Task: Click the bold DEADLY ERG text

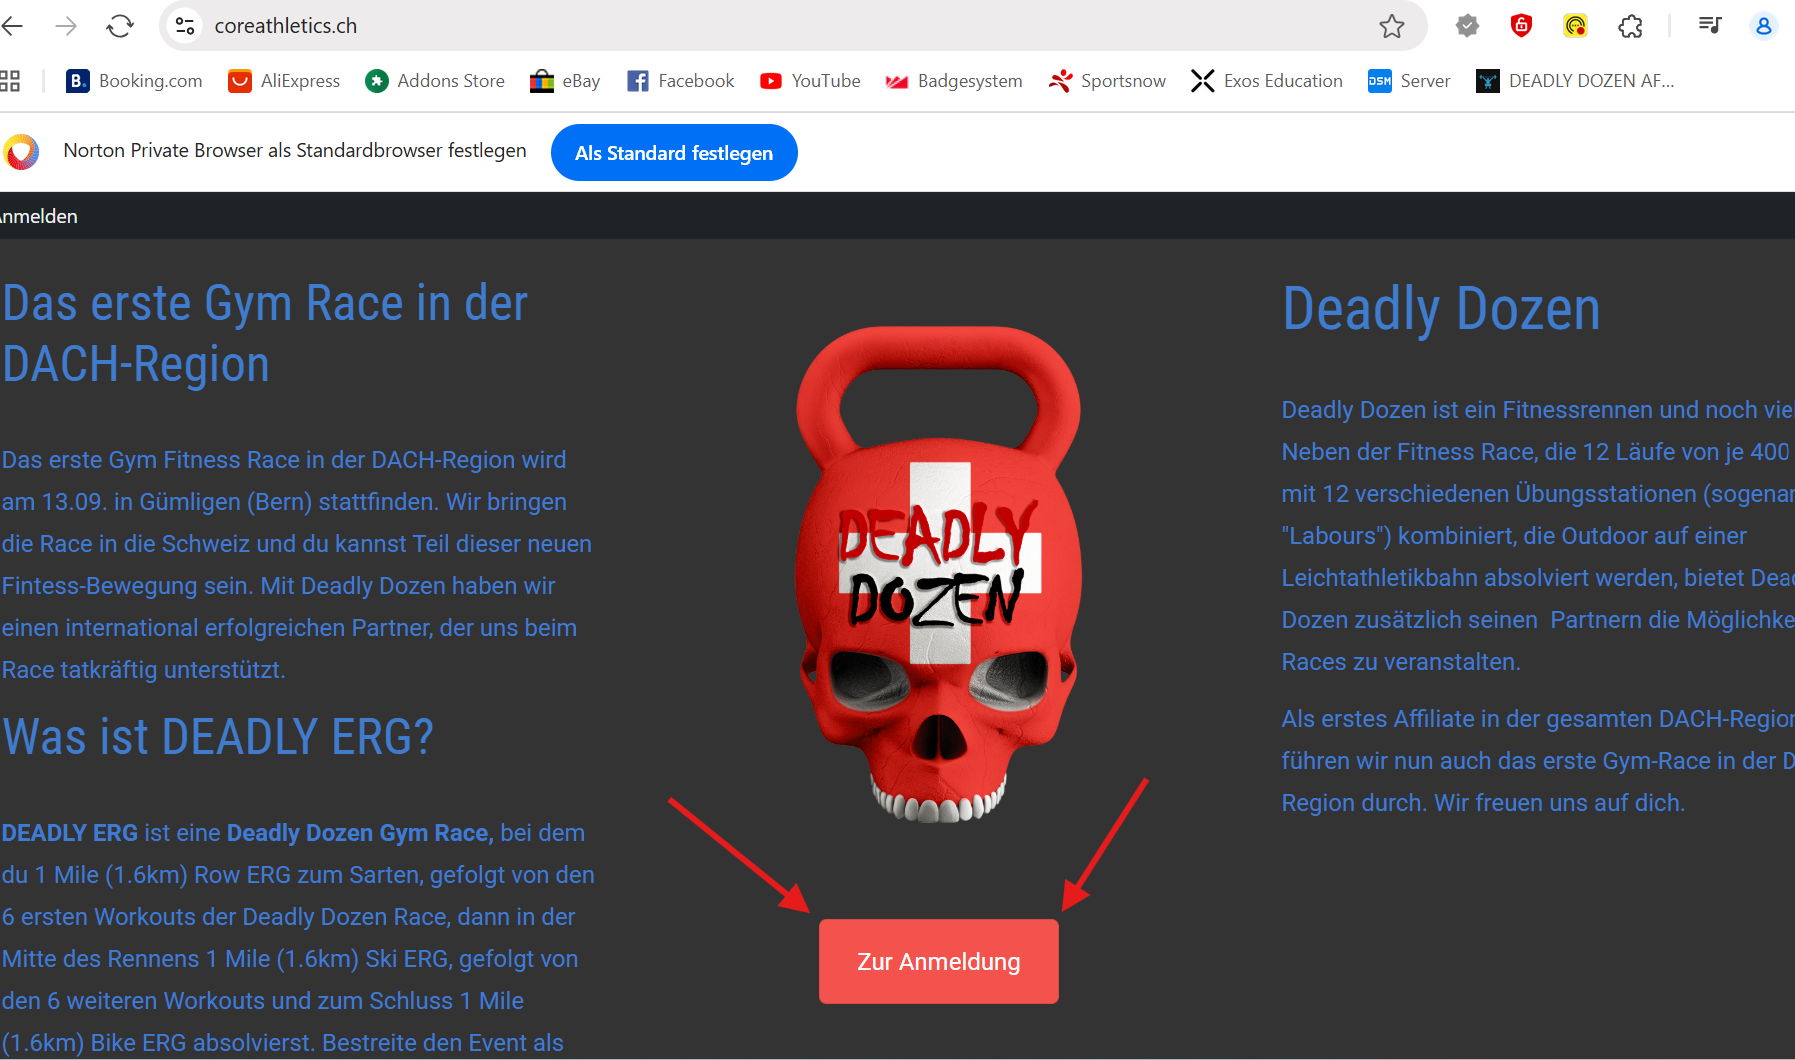Action: [x=70, y=833]
